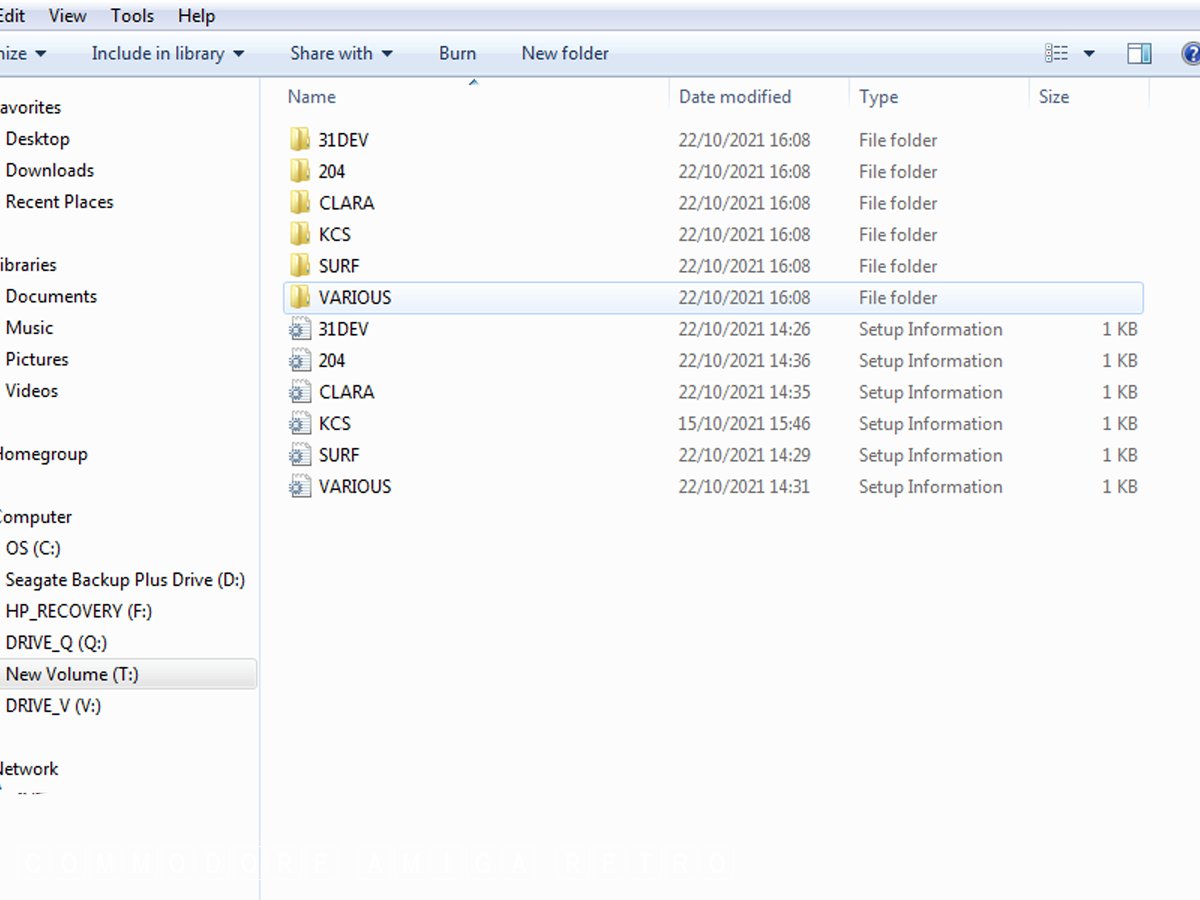Viewport: 1200px width, 900px height.
Task: Click the change view icon
Action: [x=1056, y=54]
